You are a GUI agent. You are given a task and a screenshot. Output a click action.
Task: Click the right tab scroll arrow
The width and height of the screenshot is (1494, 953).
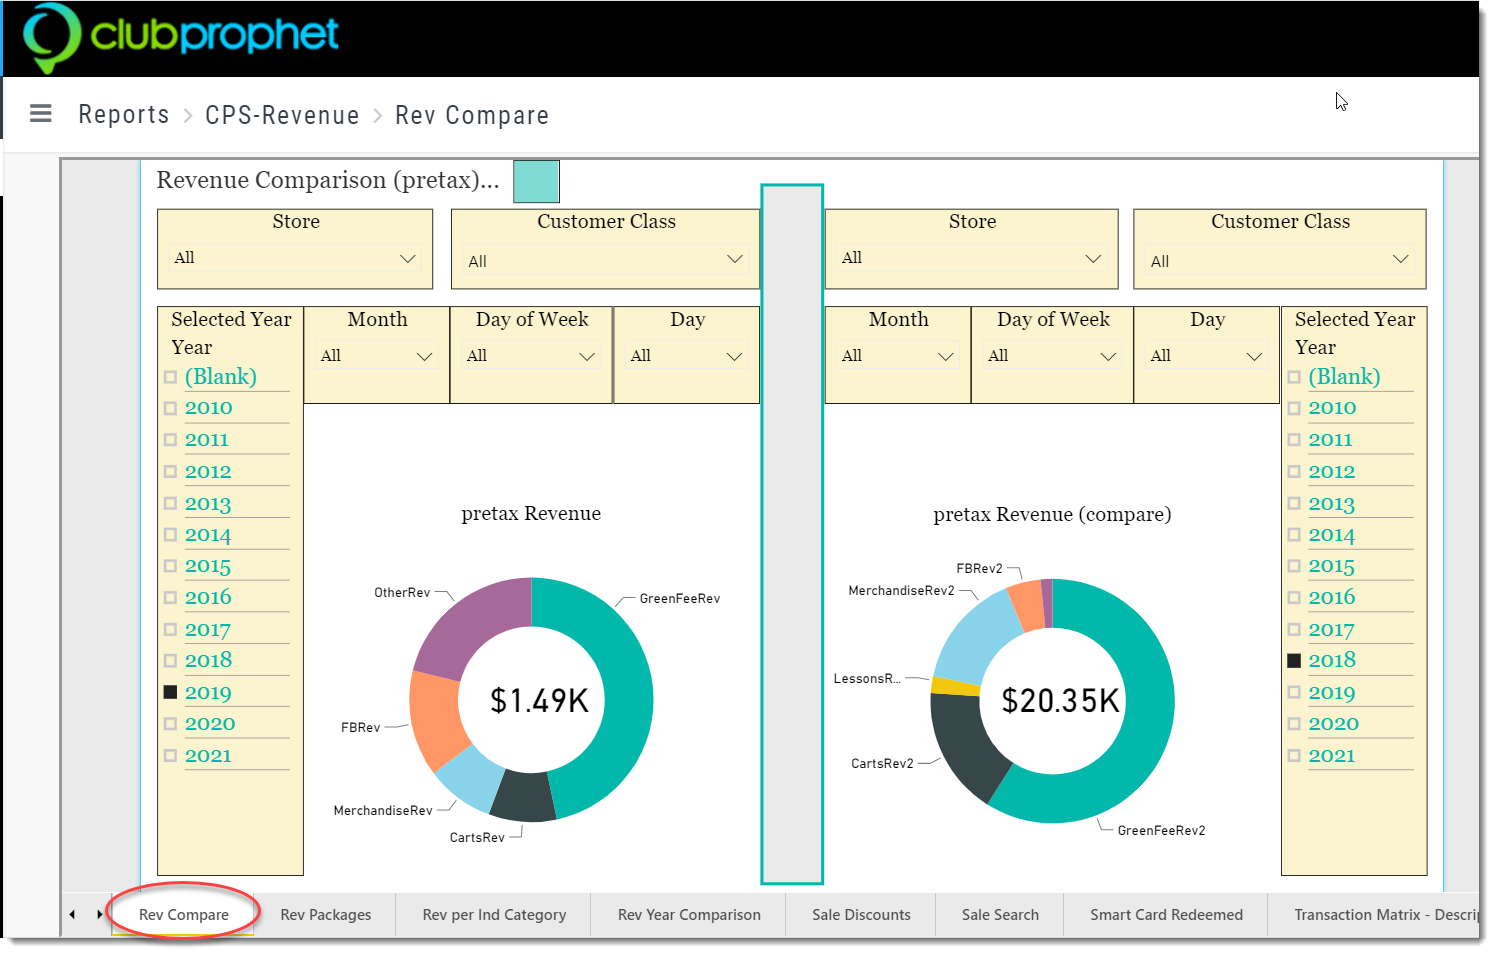(x=99, y=914)
